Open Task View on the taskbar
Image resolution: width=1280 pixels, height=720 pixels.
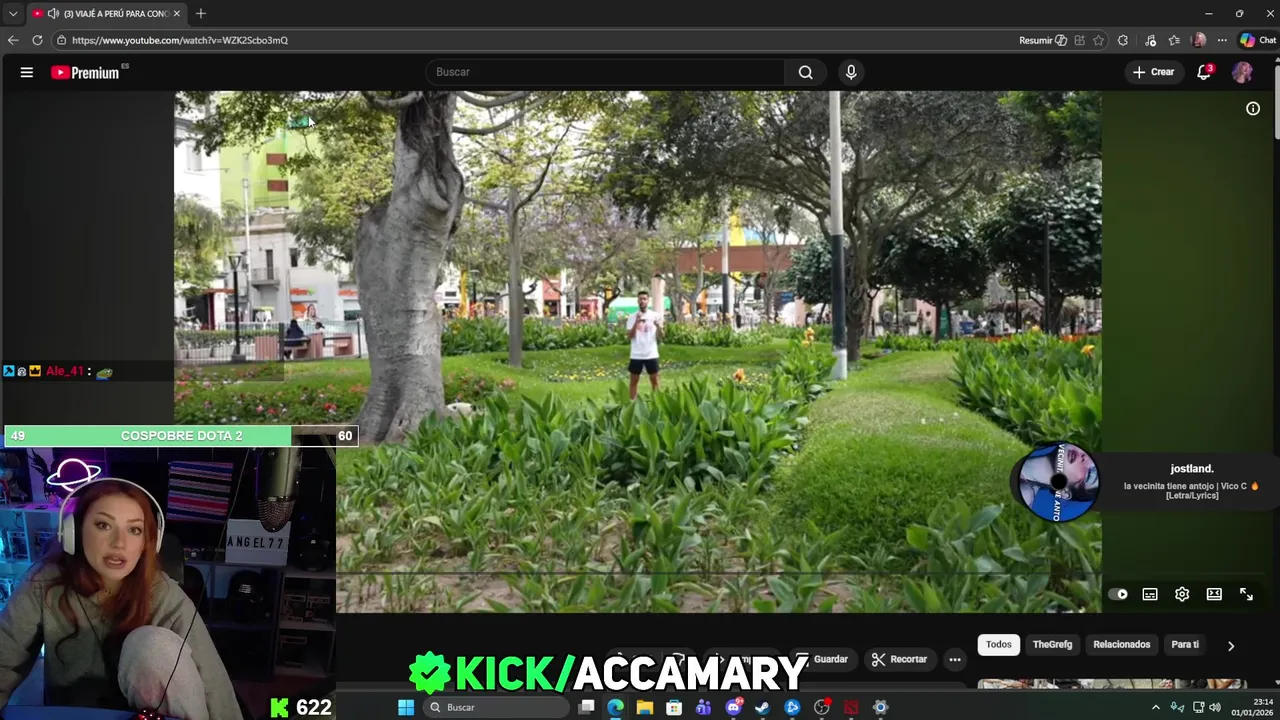click(x=587, y=707)
